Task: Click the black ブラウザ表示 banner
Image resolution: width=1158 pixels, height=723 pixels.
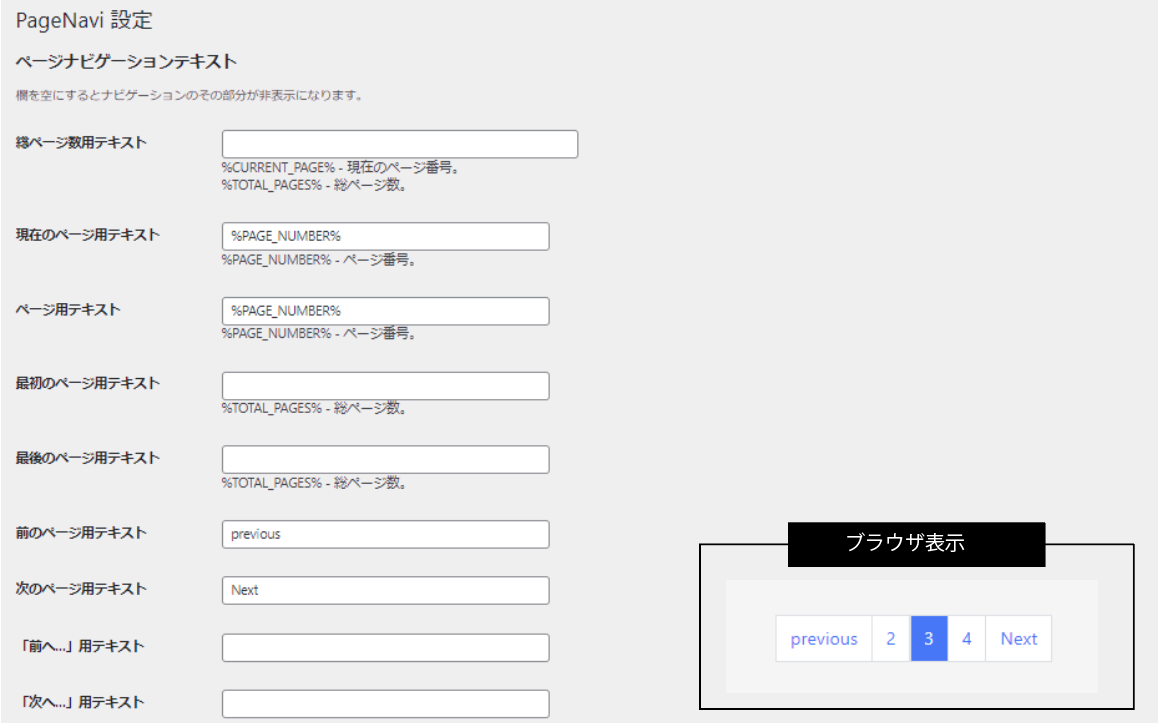Action: [x=916, y=544]
